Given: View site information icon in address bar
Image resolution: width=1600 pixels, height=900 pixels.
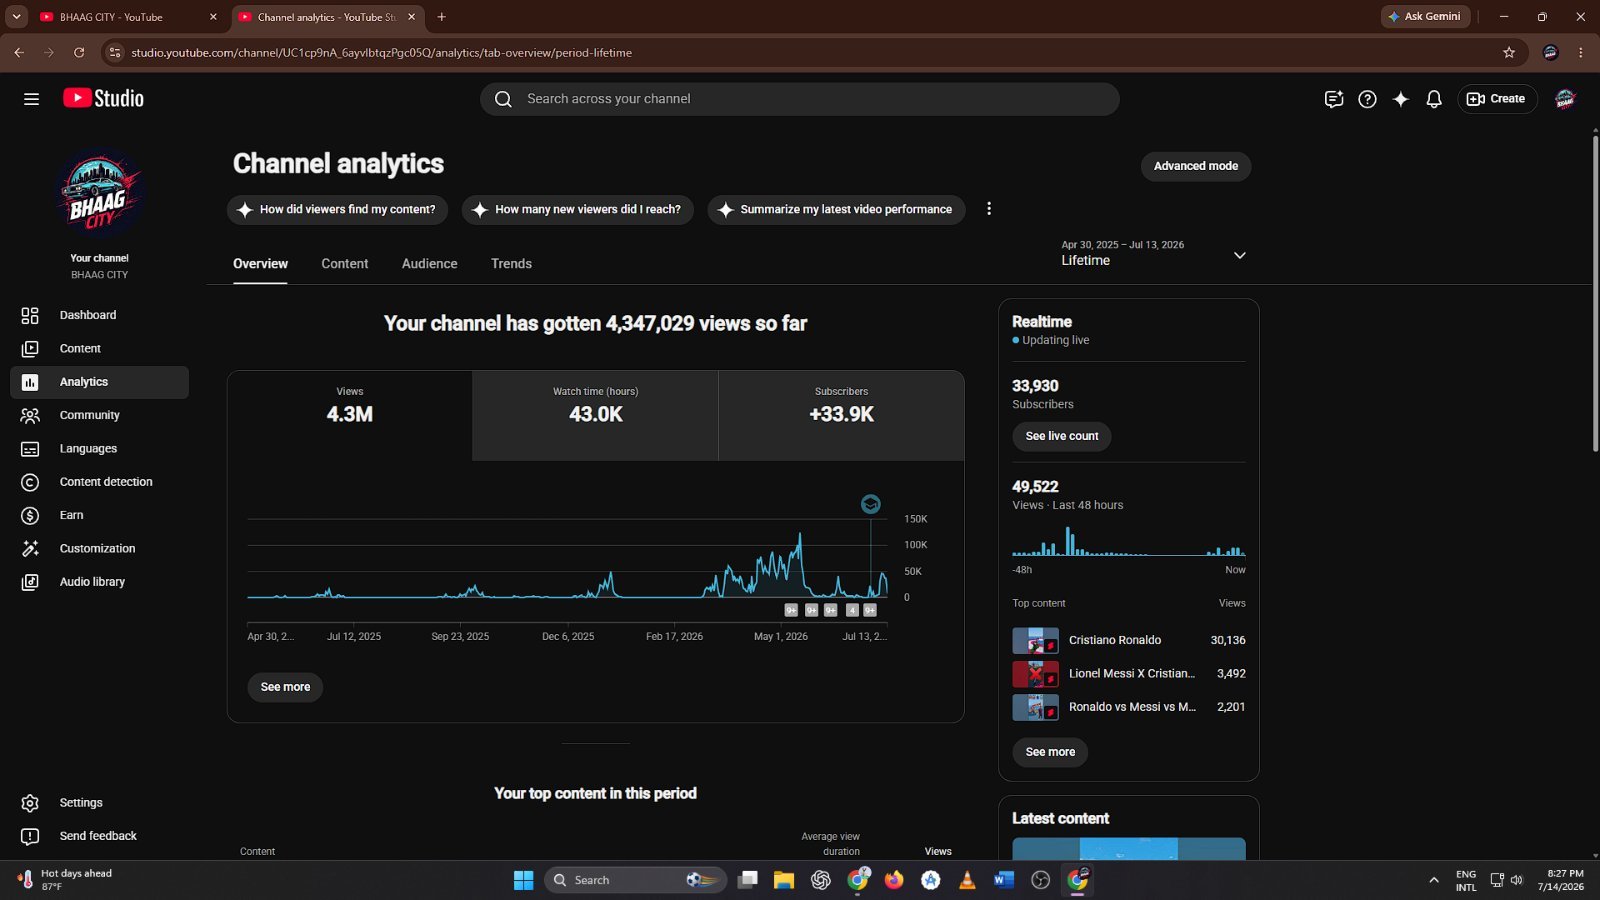Looking at the screenshot, I should (115, 53).
